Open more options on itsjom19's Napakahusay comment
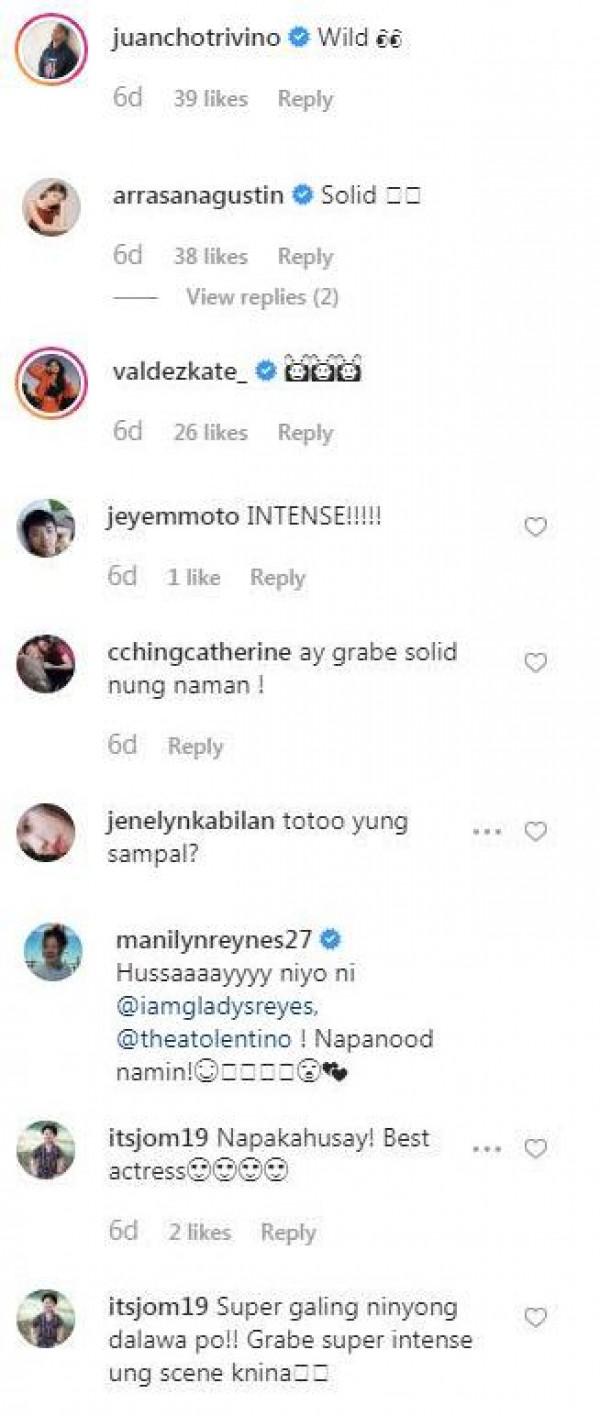The image size is (600, 1416). pyautogui.click(x=488, y=1148)
